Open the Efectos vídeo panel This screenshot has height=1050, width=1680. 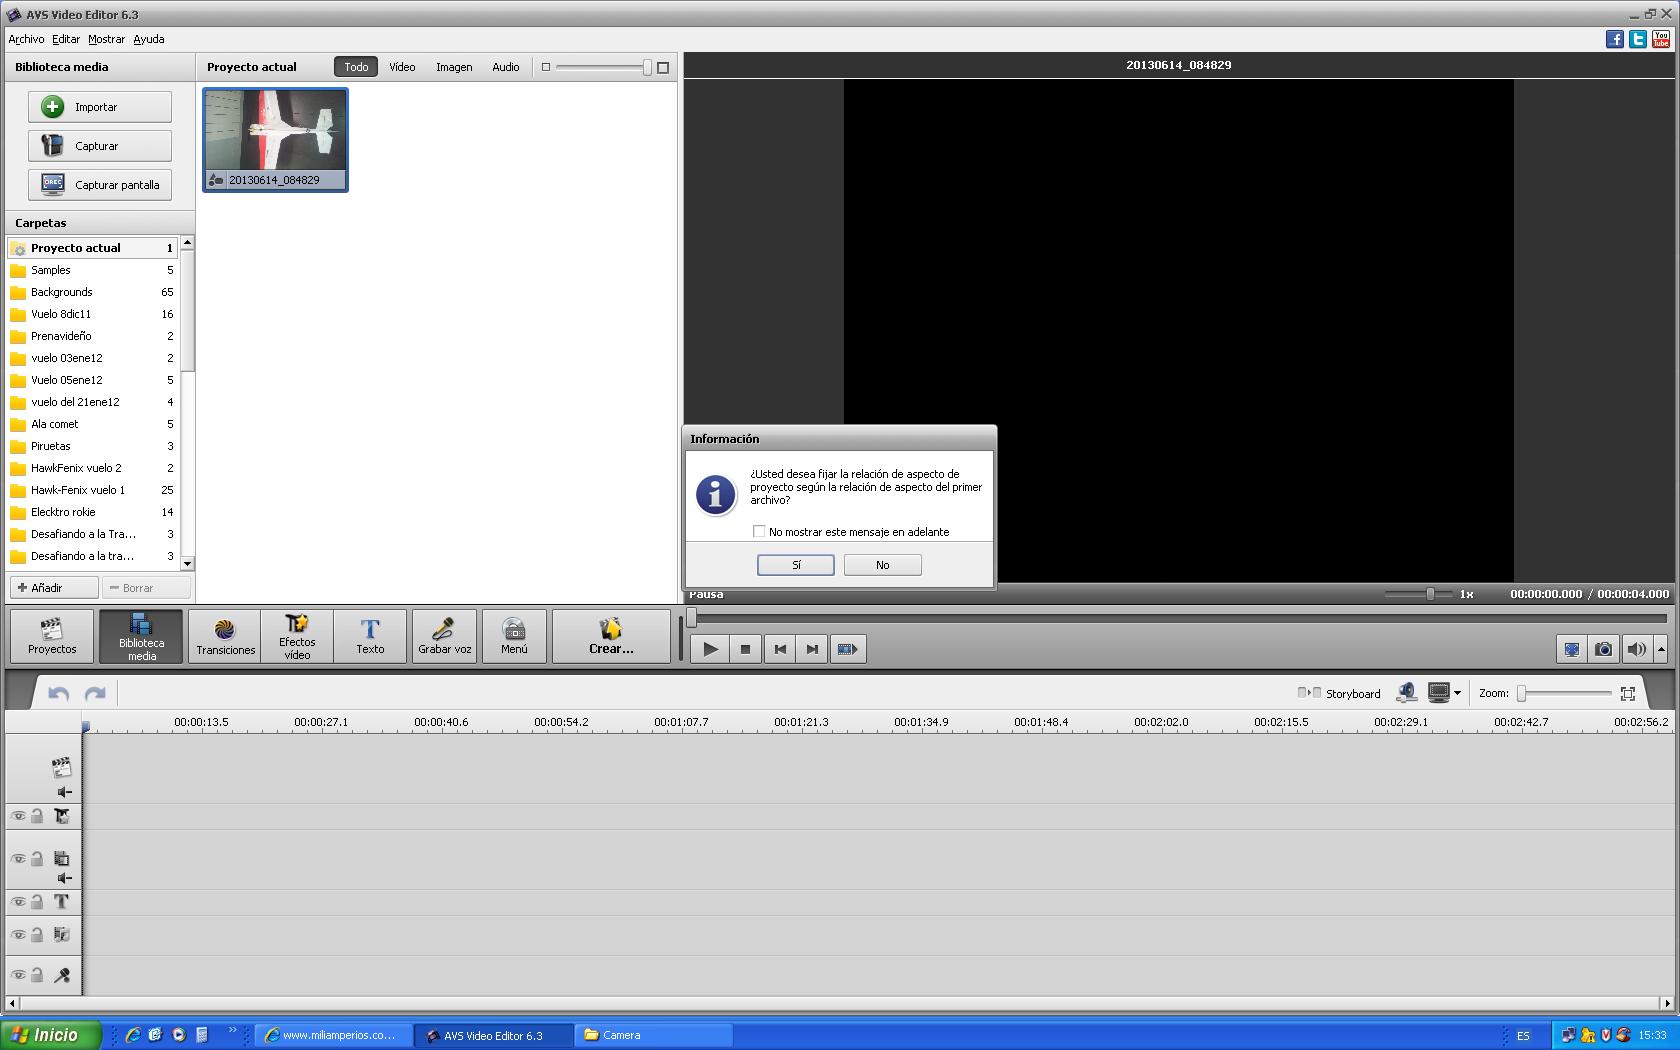[297, 636]
